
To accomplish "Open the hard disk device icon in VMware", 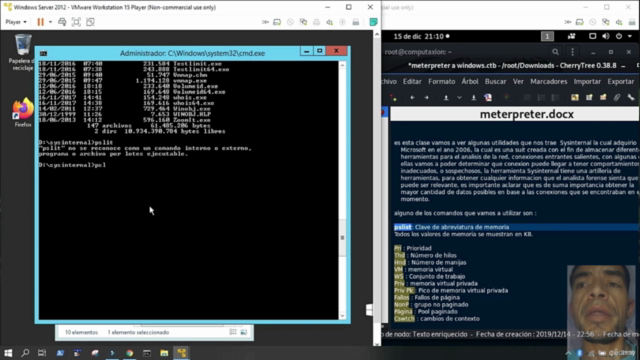I will [x=277, y=22].
